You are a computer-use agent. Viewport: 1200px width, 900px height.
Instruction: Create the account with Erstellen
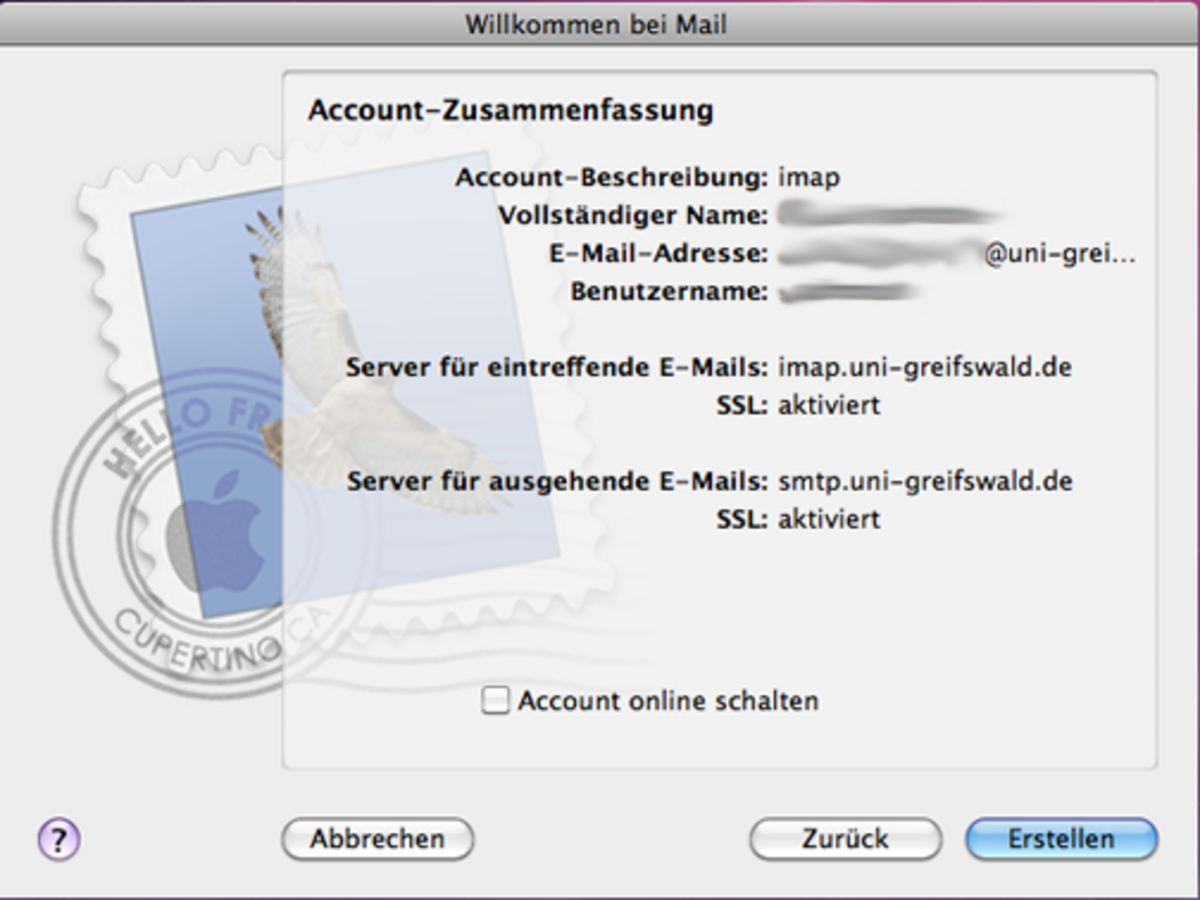coord(1061,839)
